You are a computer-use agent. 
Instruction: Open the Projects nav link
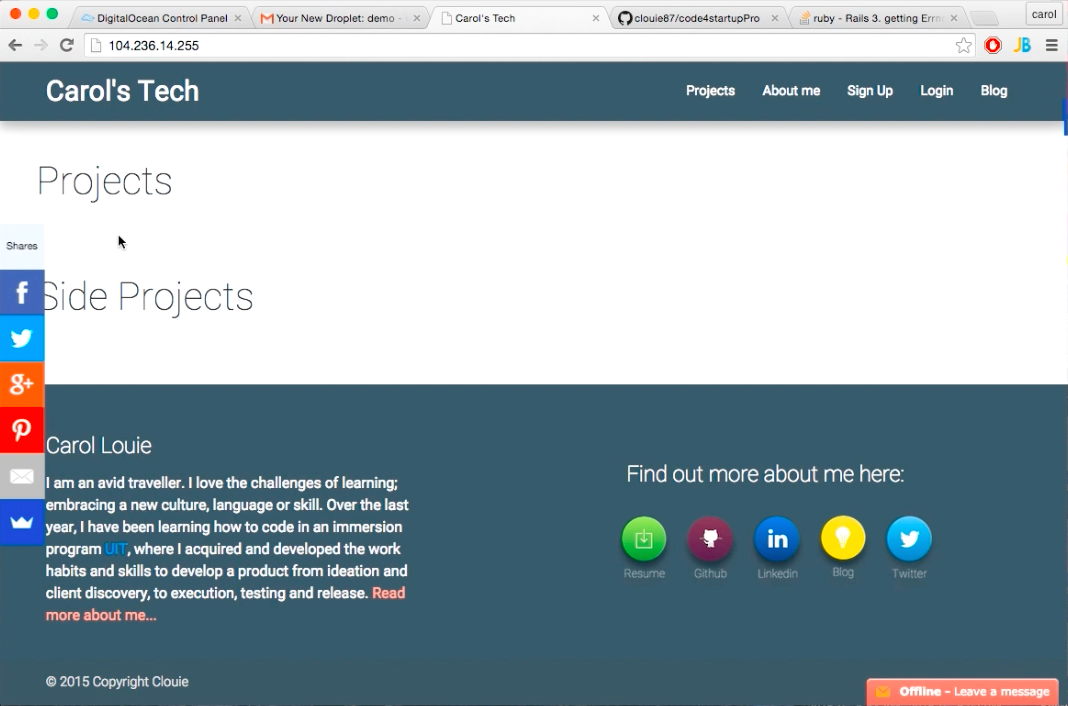click(x=710, y=91)
